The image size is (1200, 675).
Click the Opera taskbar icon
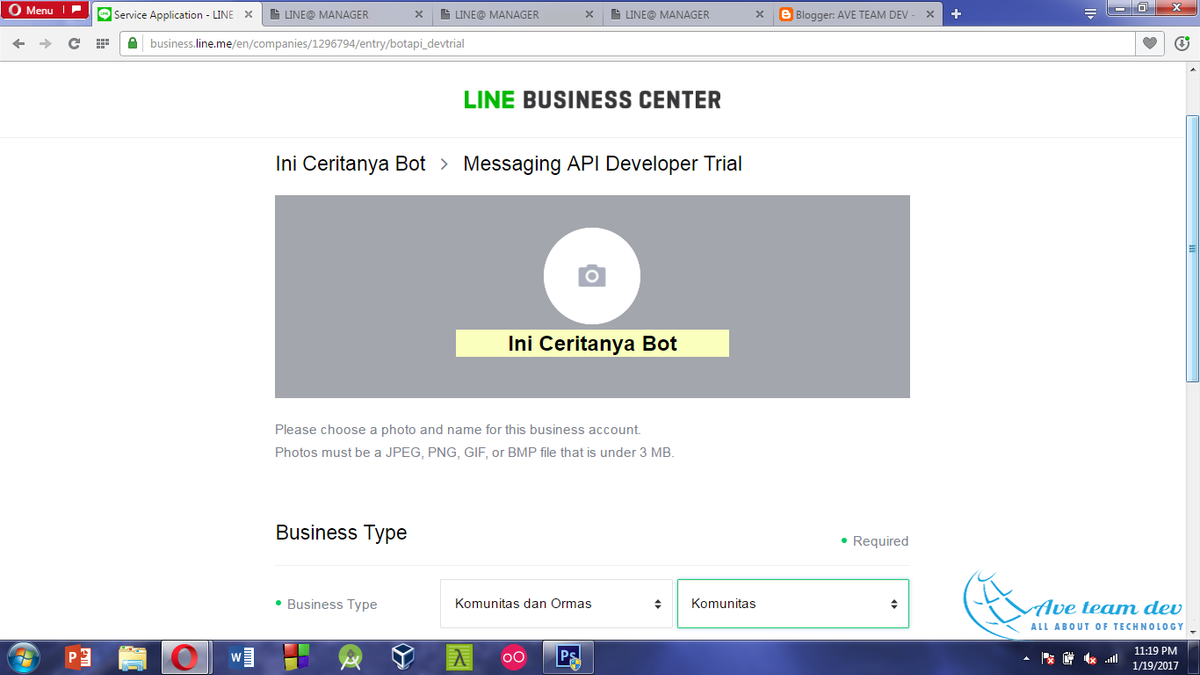point(183,658)
